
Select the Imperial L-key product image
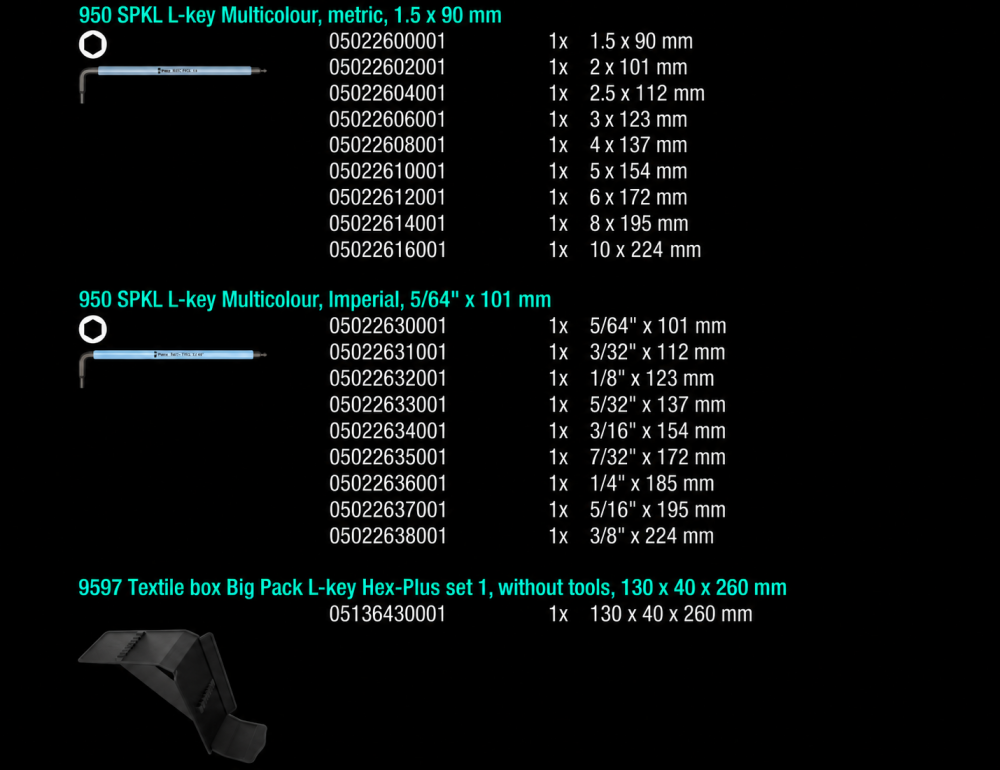(173, 367)
